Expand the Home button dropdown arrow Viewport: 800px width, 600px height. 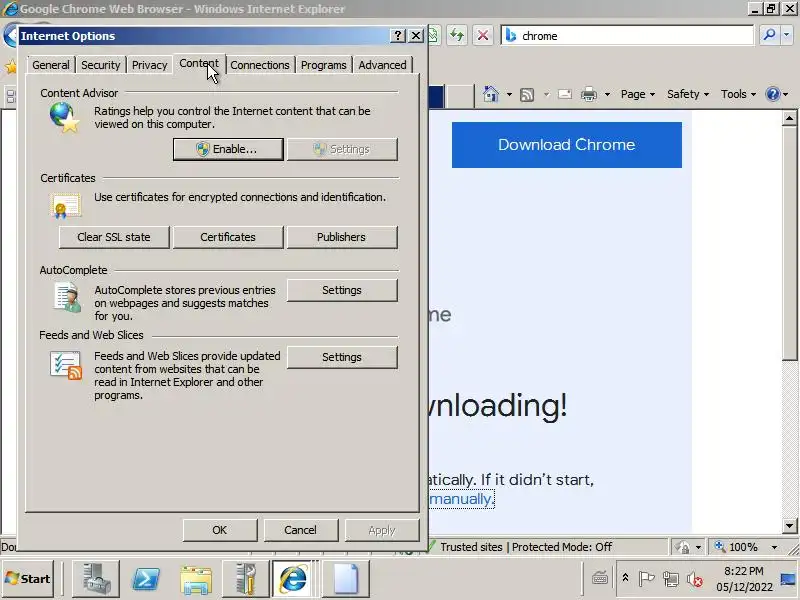tap(509, 94)
